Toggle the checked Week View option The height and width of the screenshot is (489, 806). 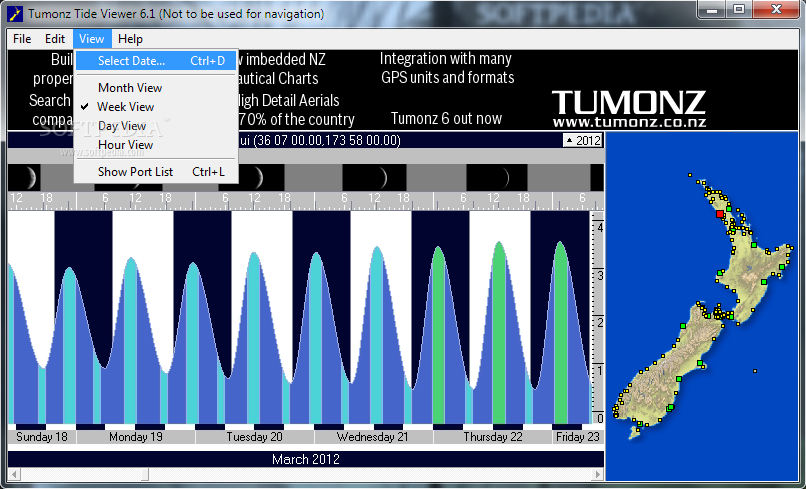pyautogui.click(x=156, y=107)
